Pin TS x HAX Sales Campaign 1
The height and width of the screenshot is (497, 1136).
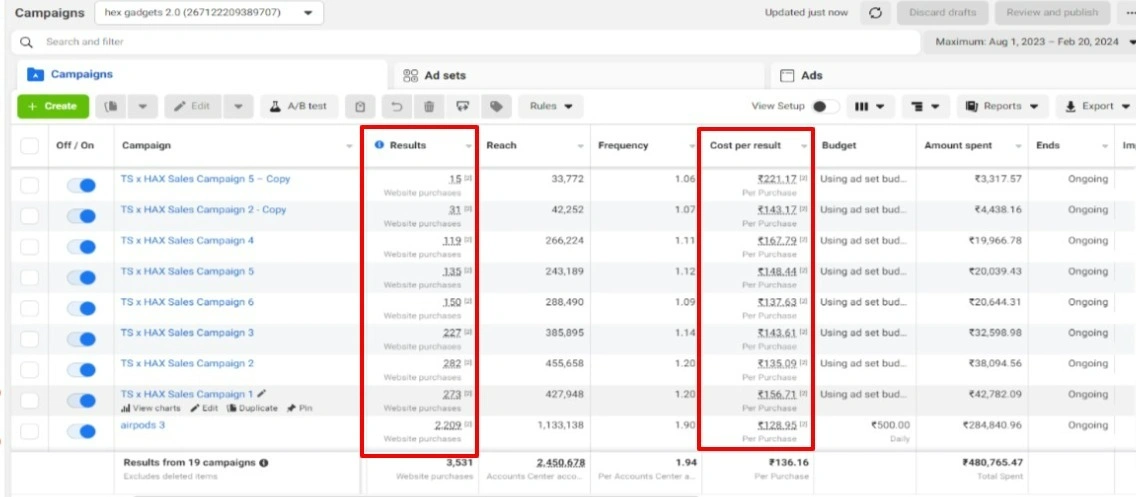[x=298, y=408]
